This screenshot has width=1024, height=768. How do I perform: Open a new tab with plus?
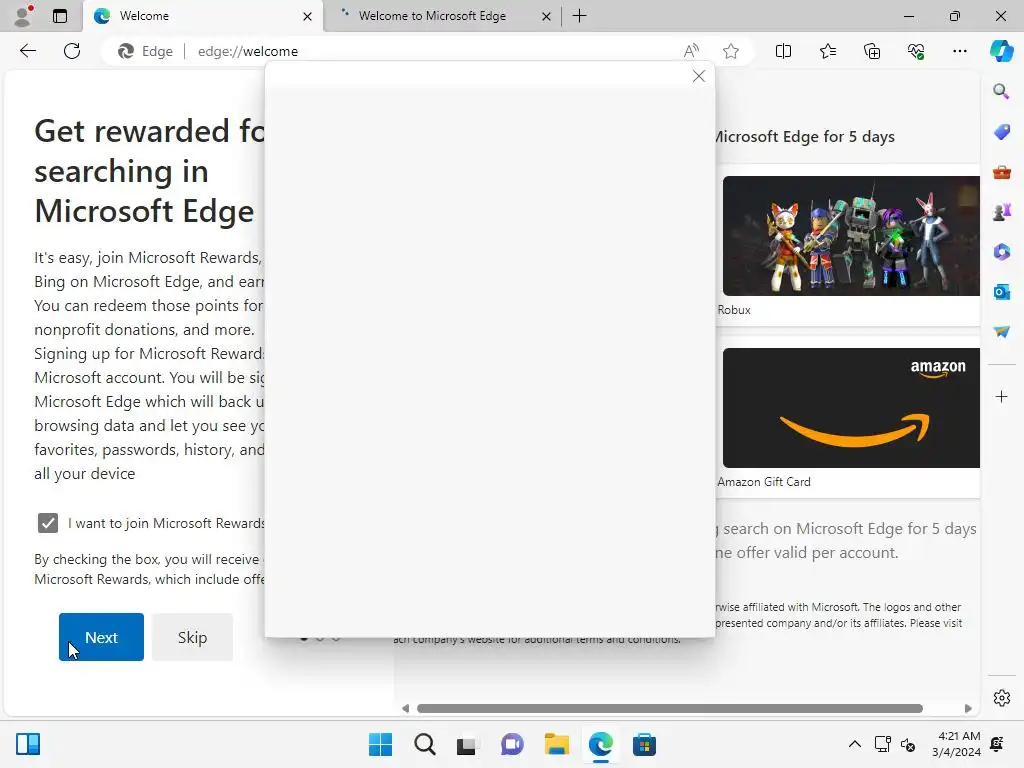pyautogui.click(x=579, y=16)
